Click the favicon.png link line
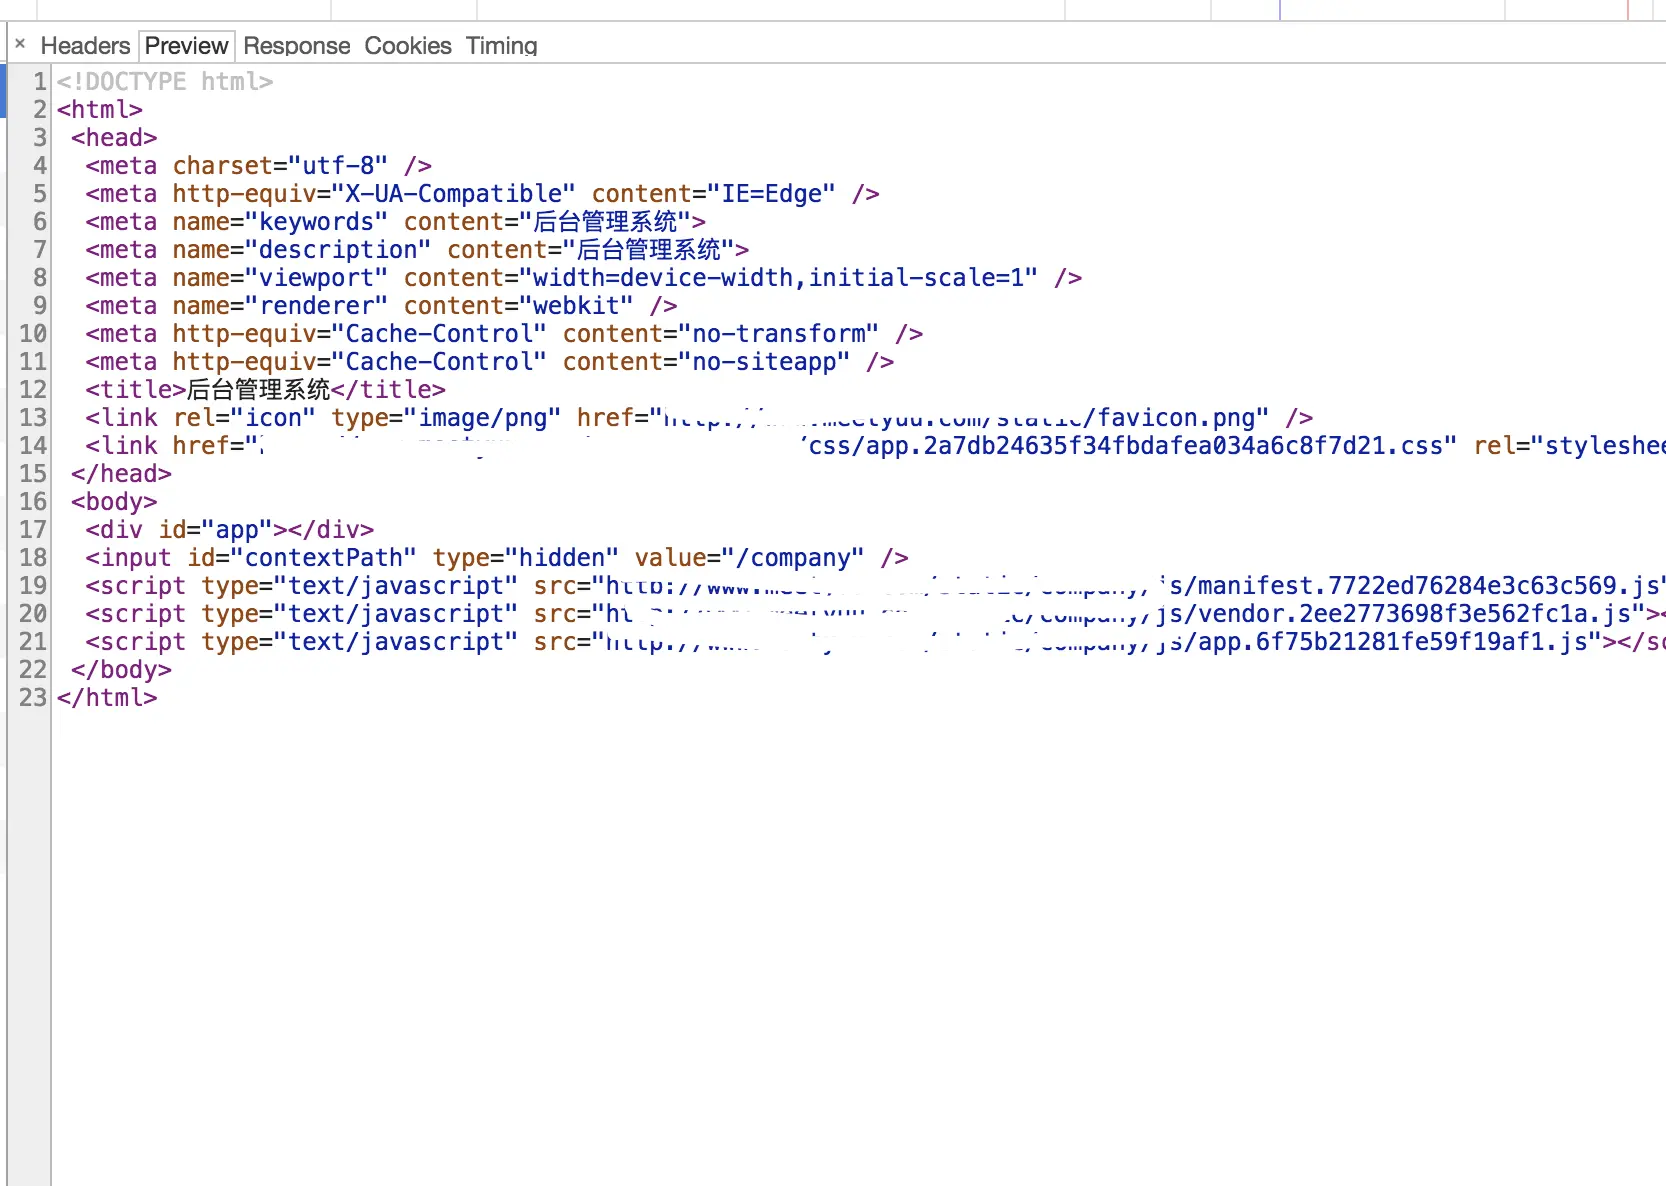 click(x=699, y=417)
